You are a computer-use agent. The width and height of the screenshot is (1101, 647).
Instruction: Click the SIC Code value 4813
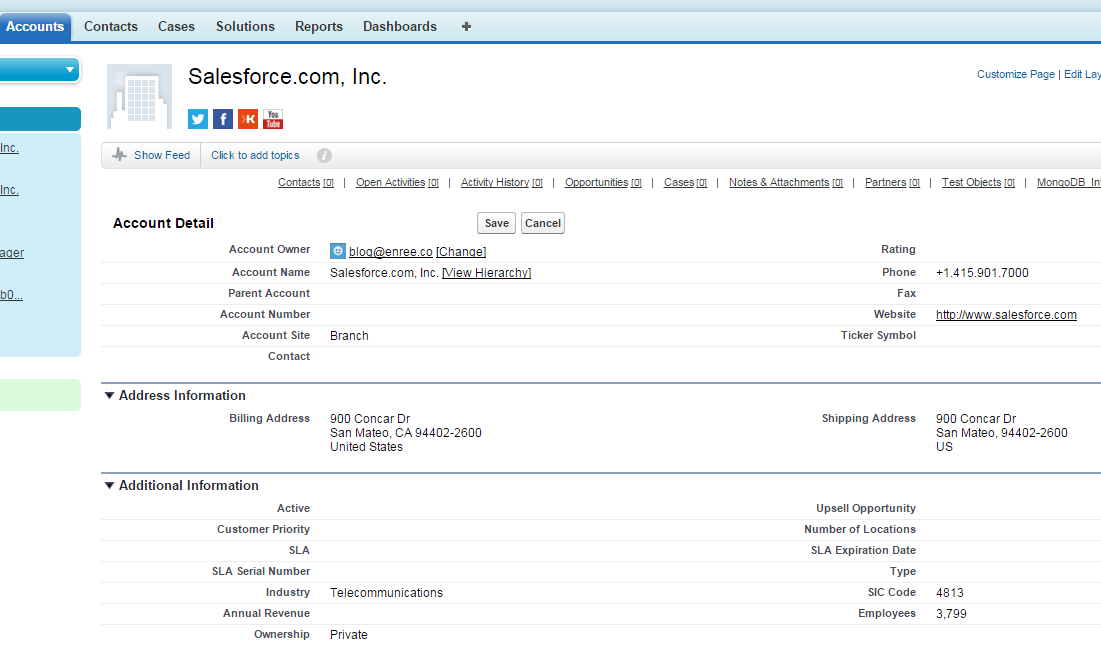[949, 593]
